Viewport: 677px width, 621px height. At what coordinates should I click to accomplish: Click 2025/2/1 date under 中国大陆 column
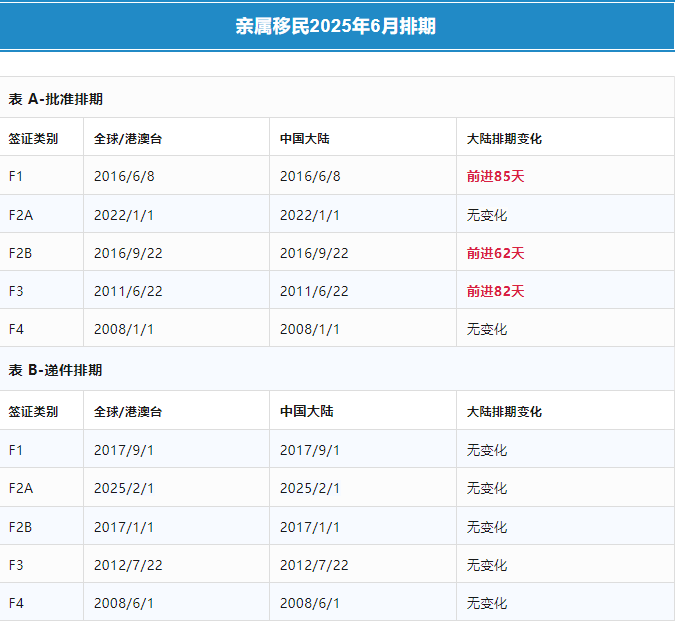pyautogui.click(x=310, y=488)
